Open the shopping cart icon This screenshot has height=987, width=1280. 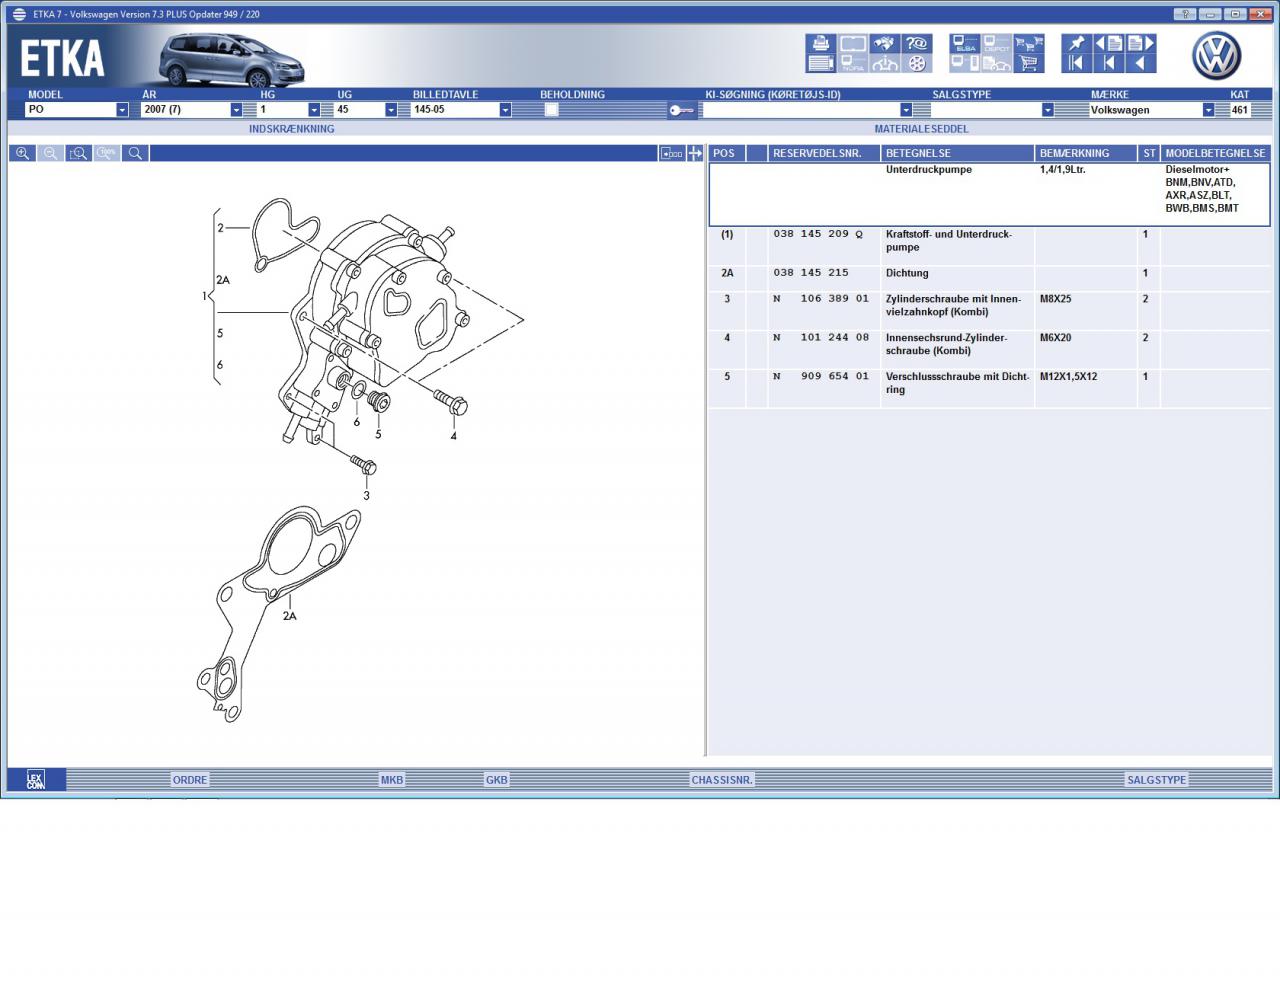[x=1029, y=63]
